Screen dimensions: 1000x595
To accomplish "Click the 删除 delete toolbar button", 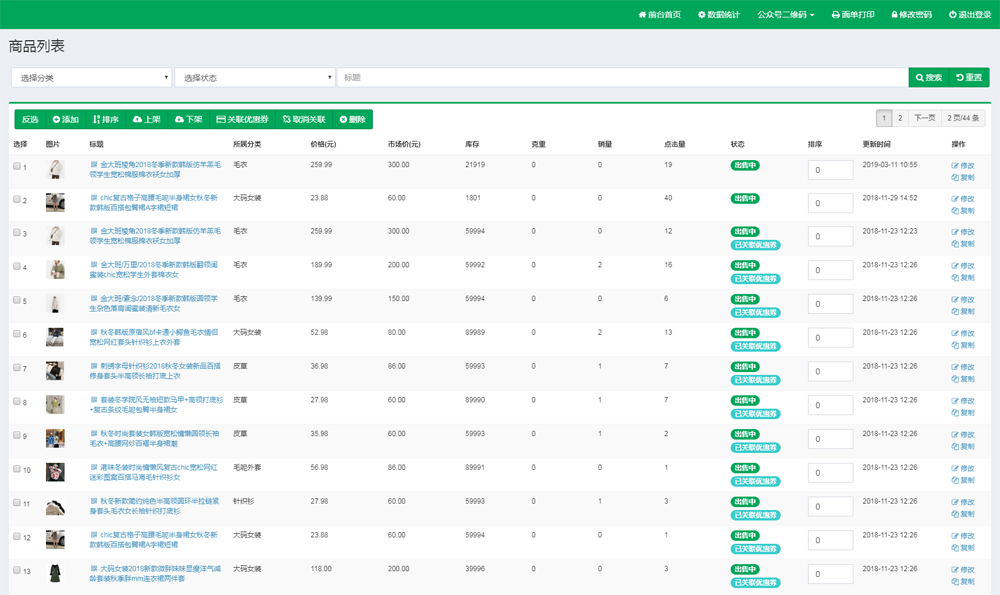I will coord(352,119).
